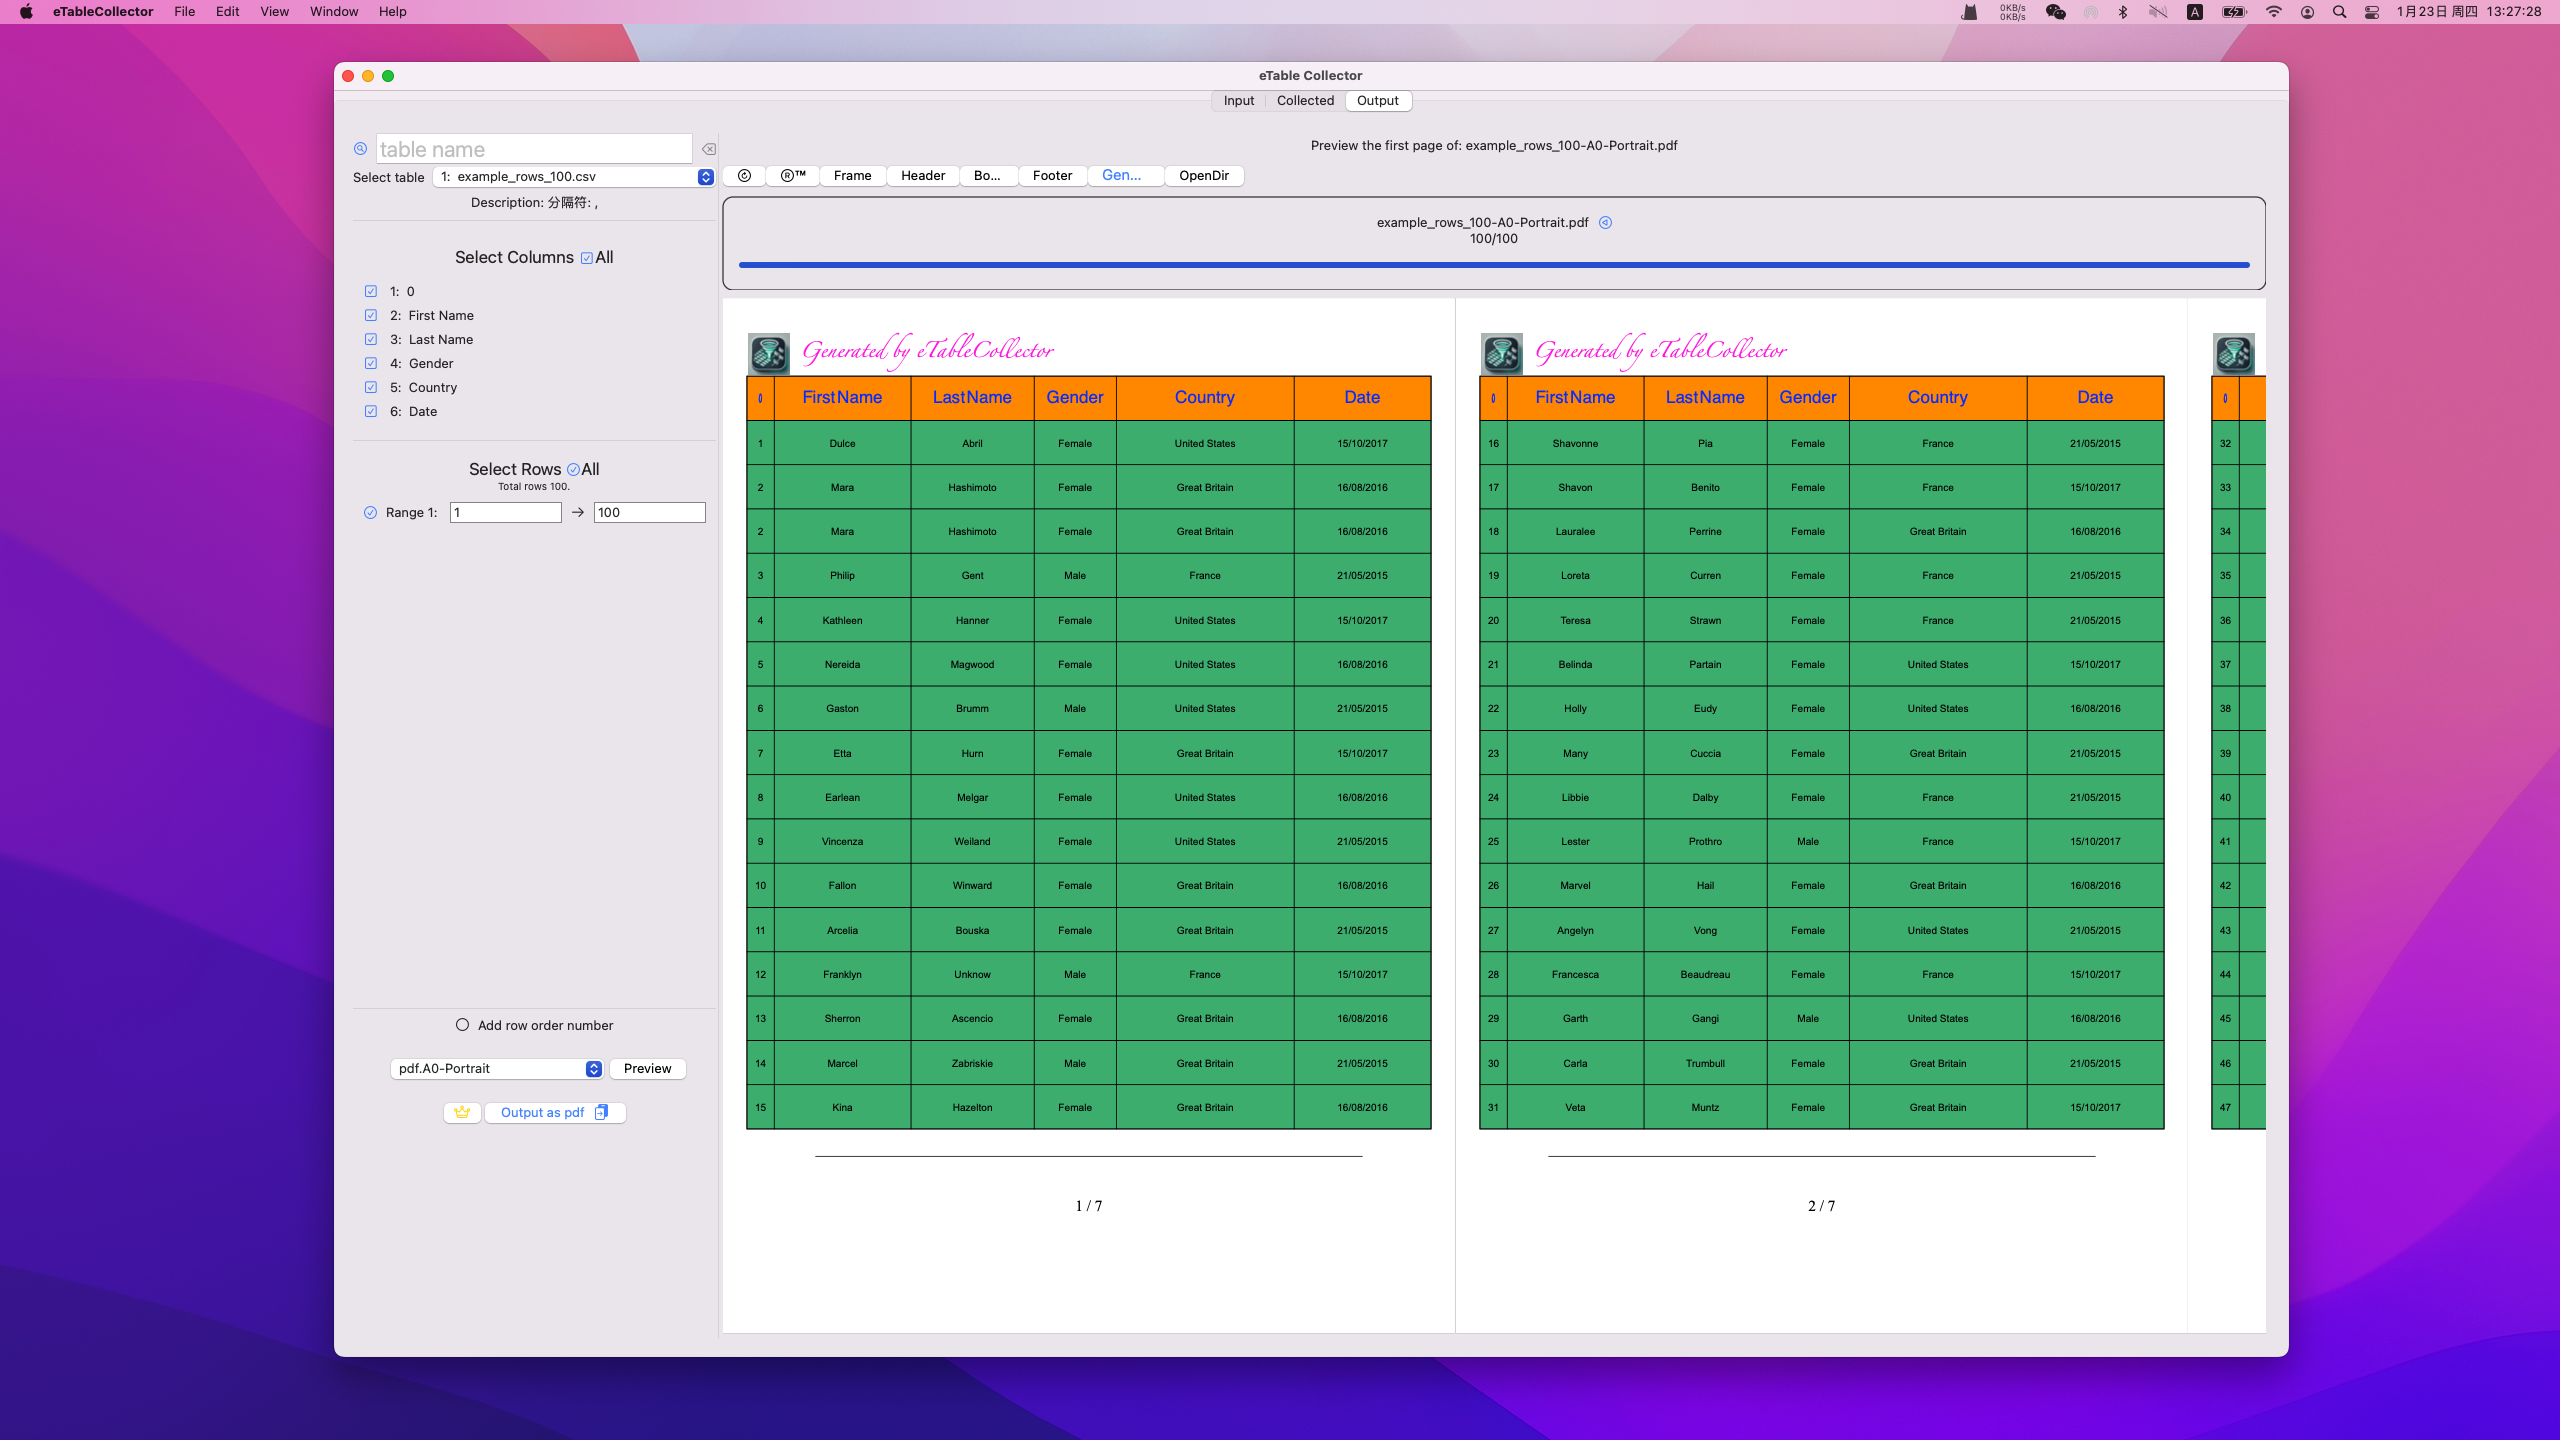Screen dimensions: 2560x1440
Task: Click the Preview button
Action: tap(647, 1069)
